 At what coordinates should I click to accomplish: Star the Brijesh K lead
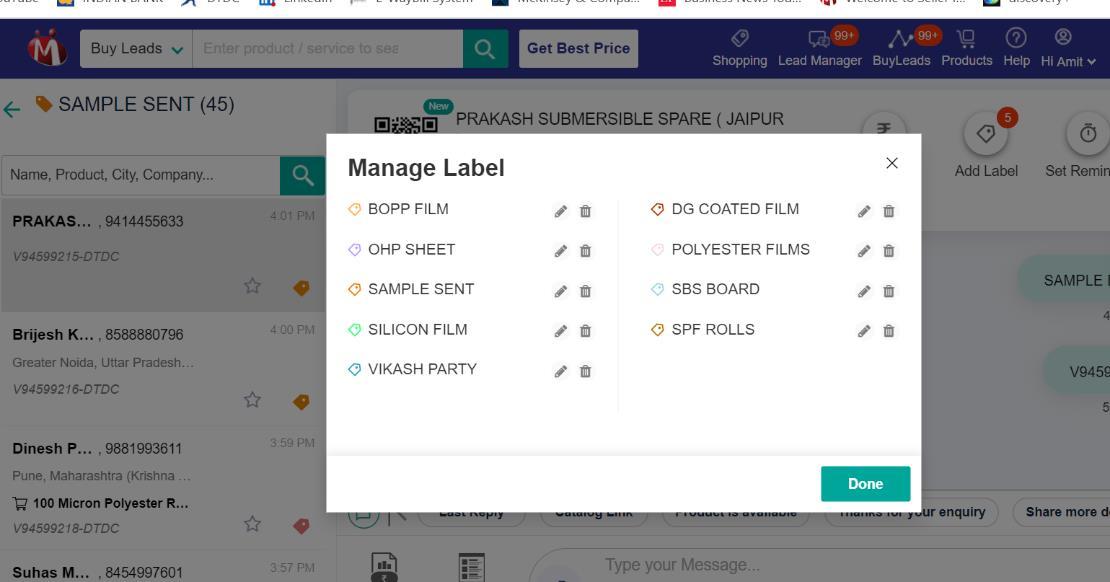pyautogui.click(x=254, y=400)
